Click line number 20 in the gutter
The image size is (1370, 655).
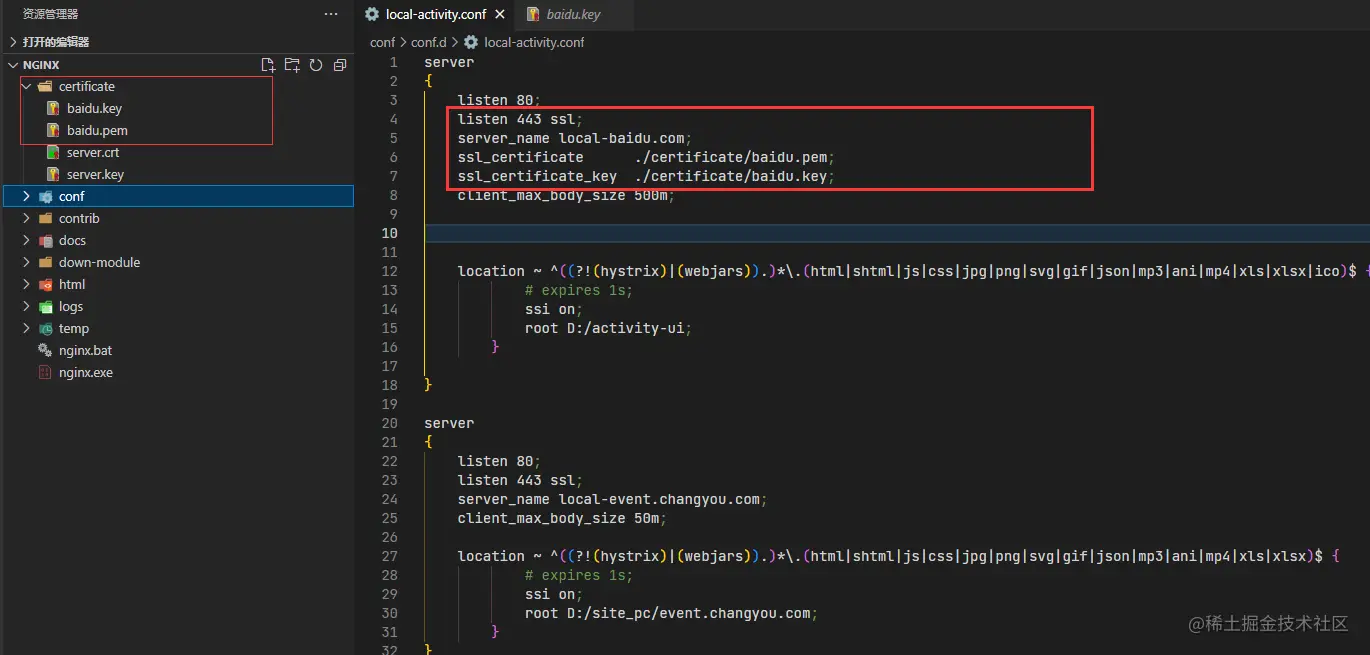pyautogui.click(x=389, y=423)
